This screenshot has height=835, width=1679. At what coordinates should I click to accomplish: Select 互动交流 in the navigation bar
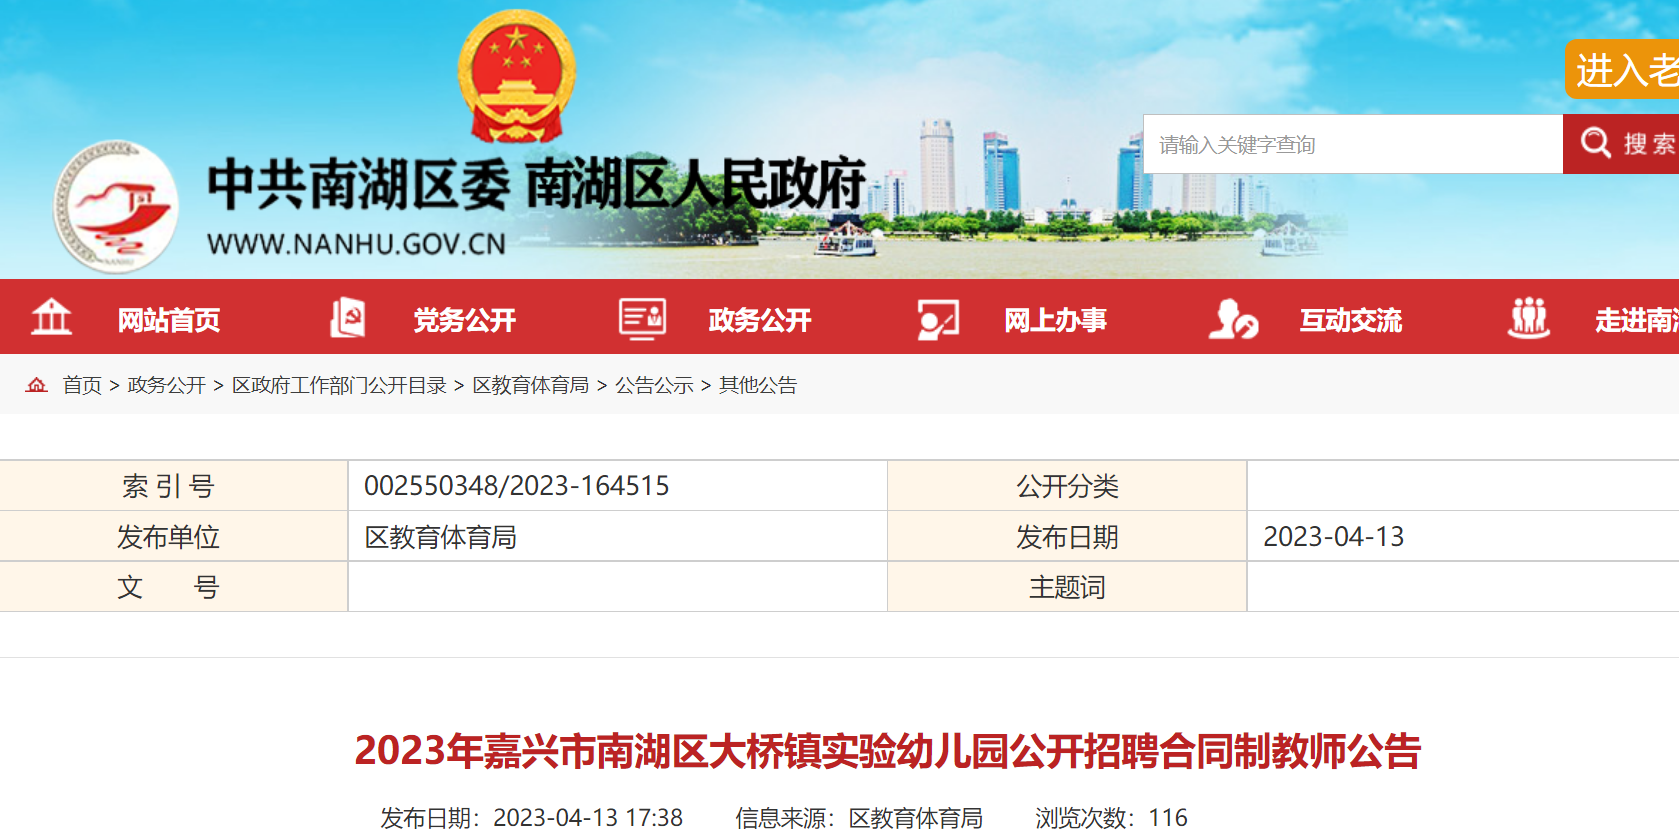(x=1351, y=320)
